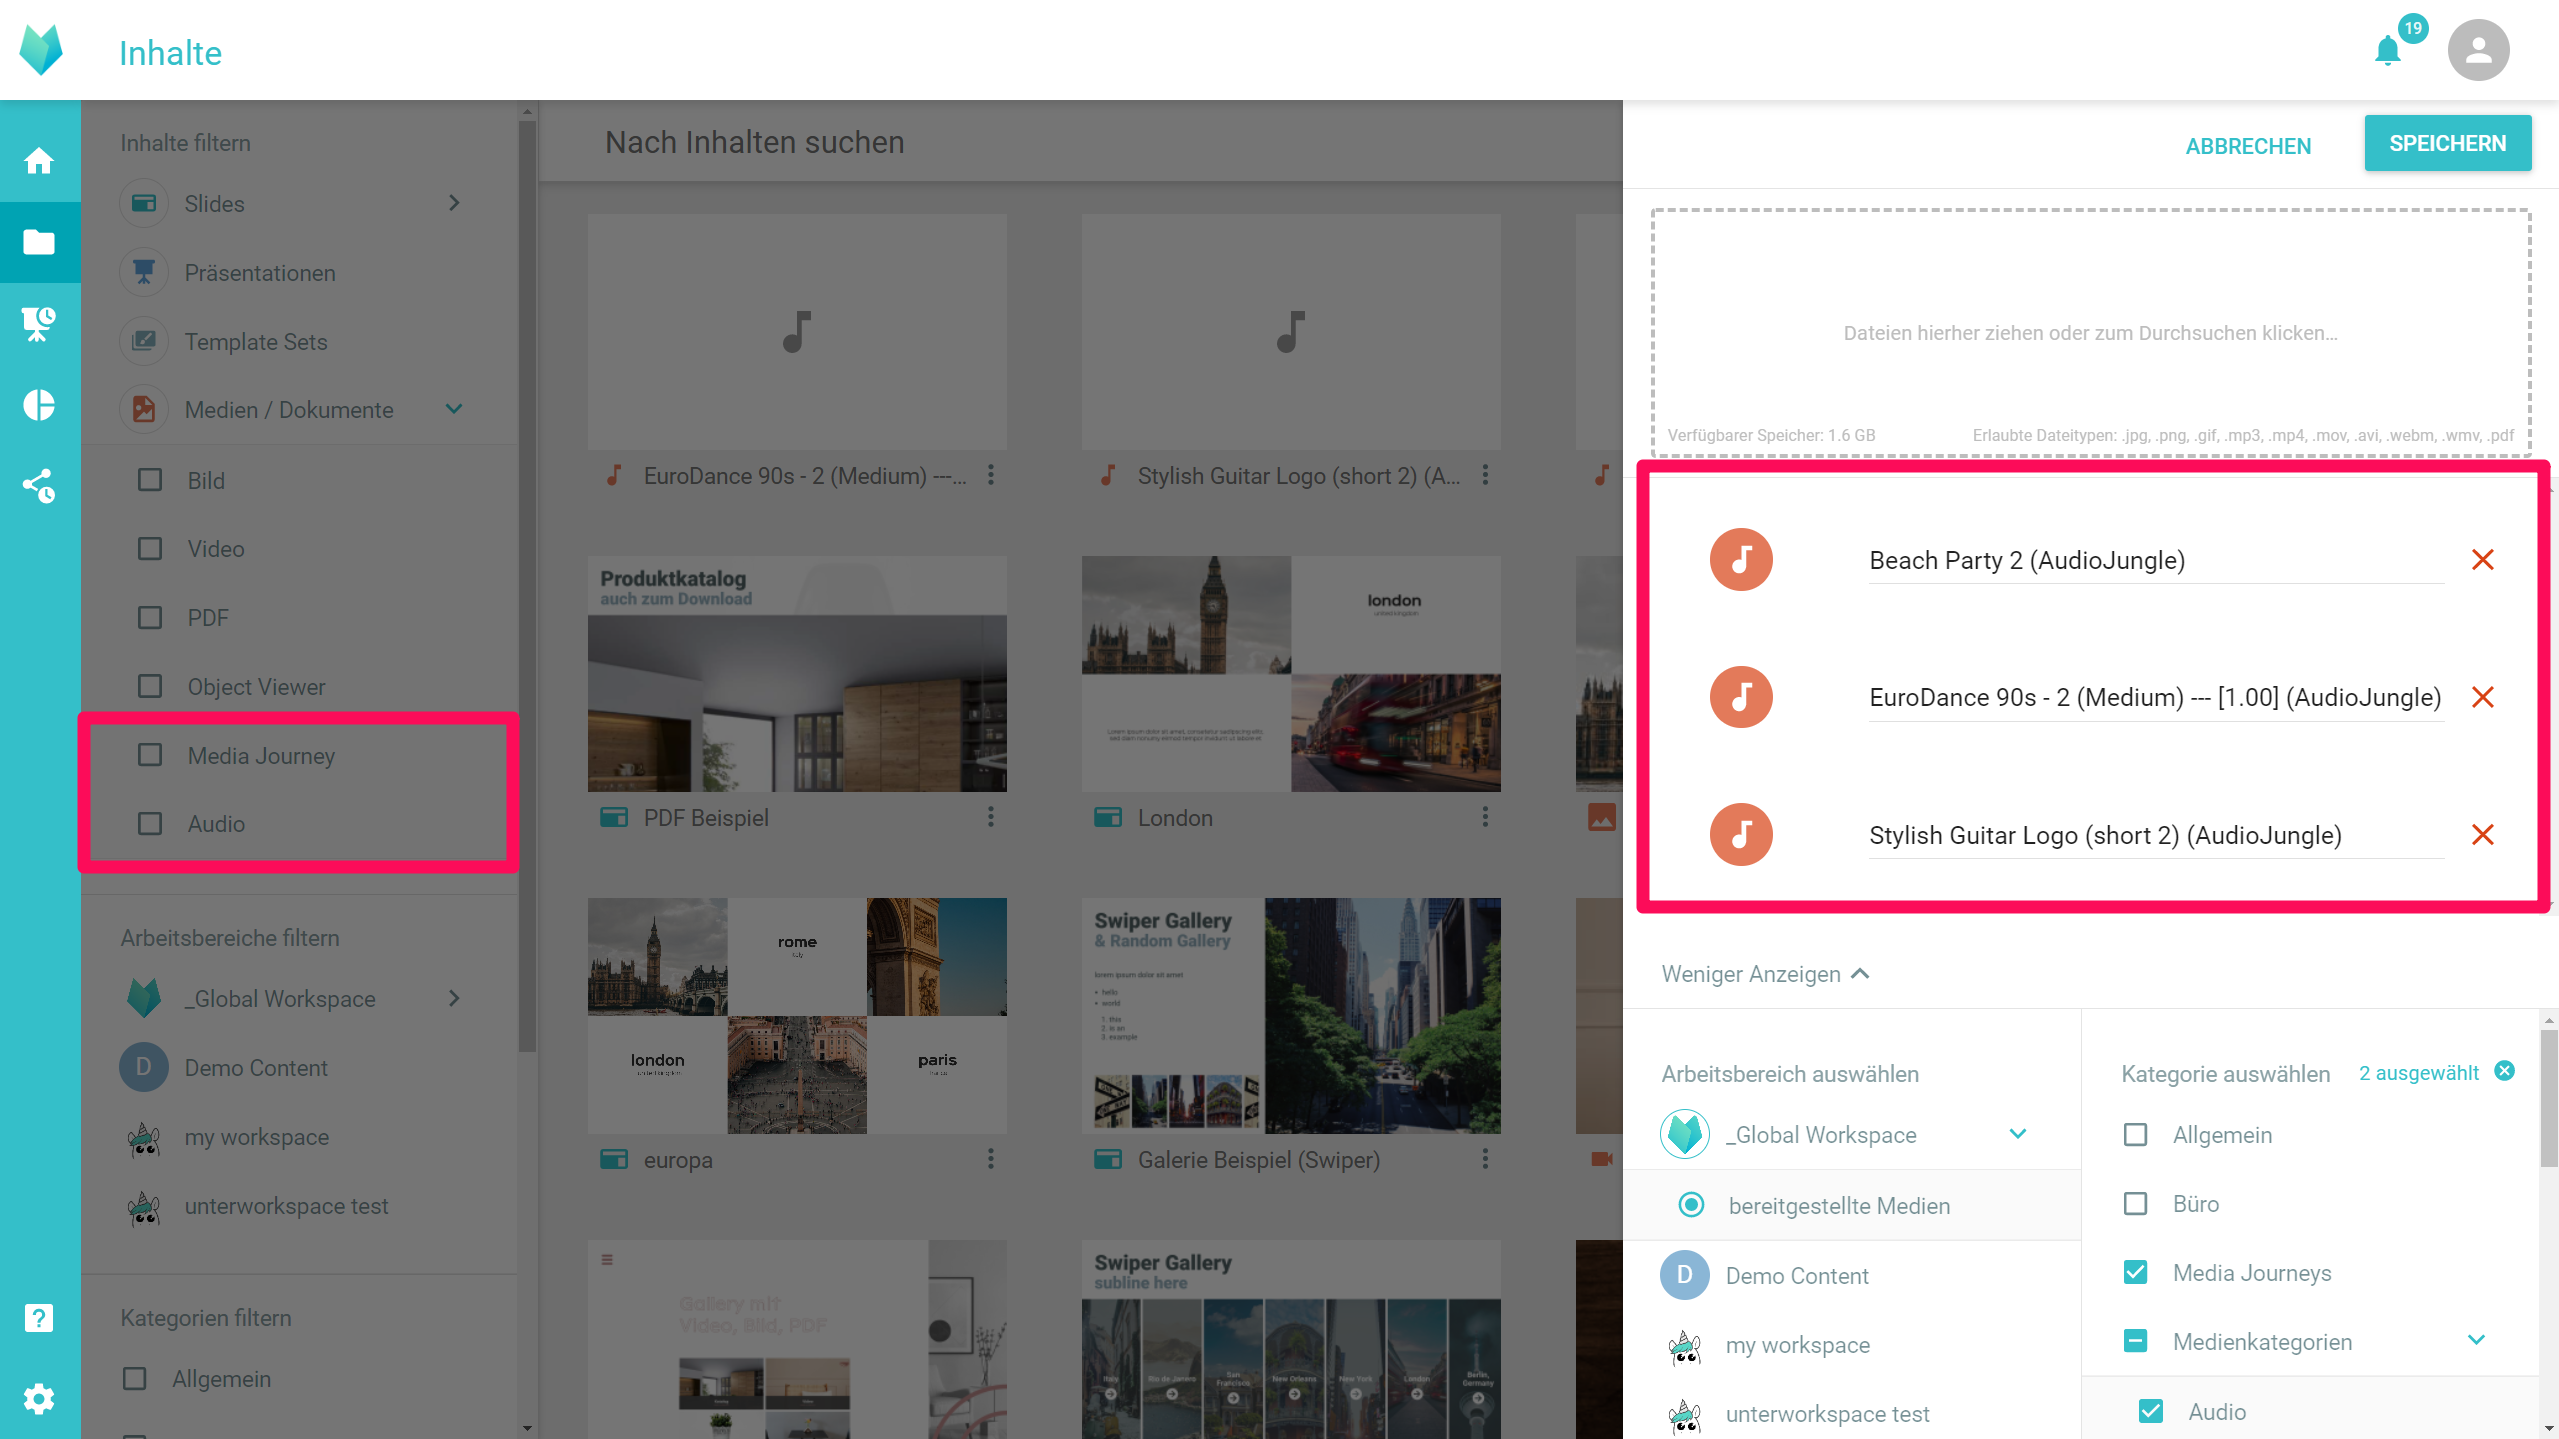Image resolution: width=2559 pixels, height=1439 pixels.
Task: Check the Büro category checkbox
Action: (2135, 1203)
